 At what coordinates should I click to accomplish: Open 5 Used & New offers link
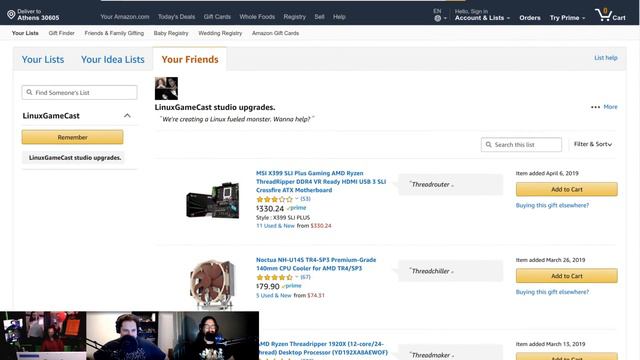pos(274,296)
